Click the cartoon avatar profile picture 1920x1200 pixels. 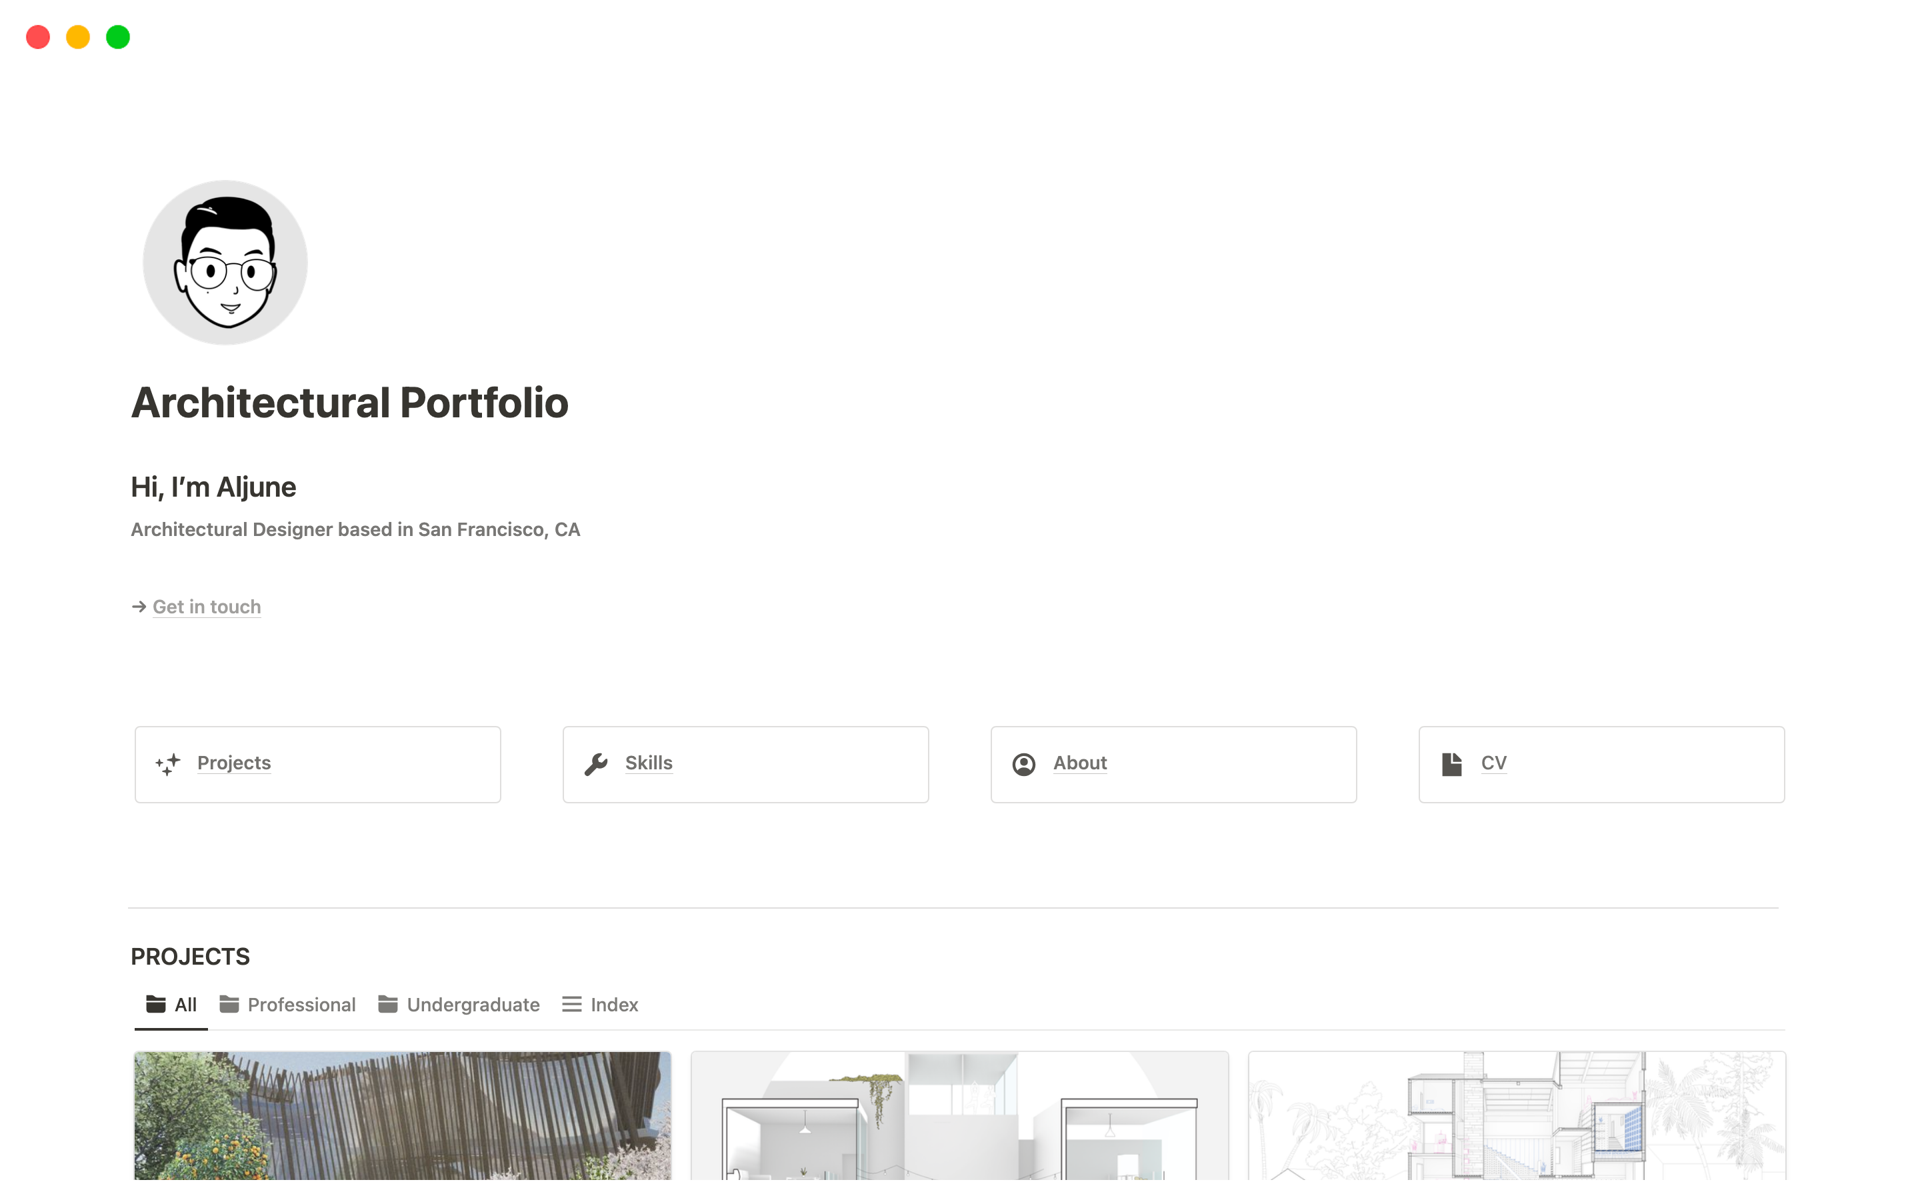(225, 263)
